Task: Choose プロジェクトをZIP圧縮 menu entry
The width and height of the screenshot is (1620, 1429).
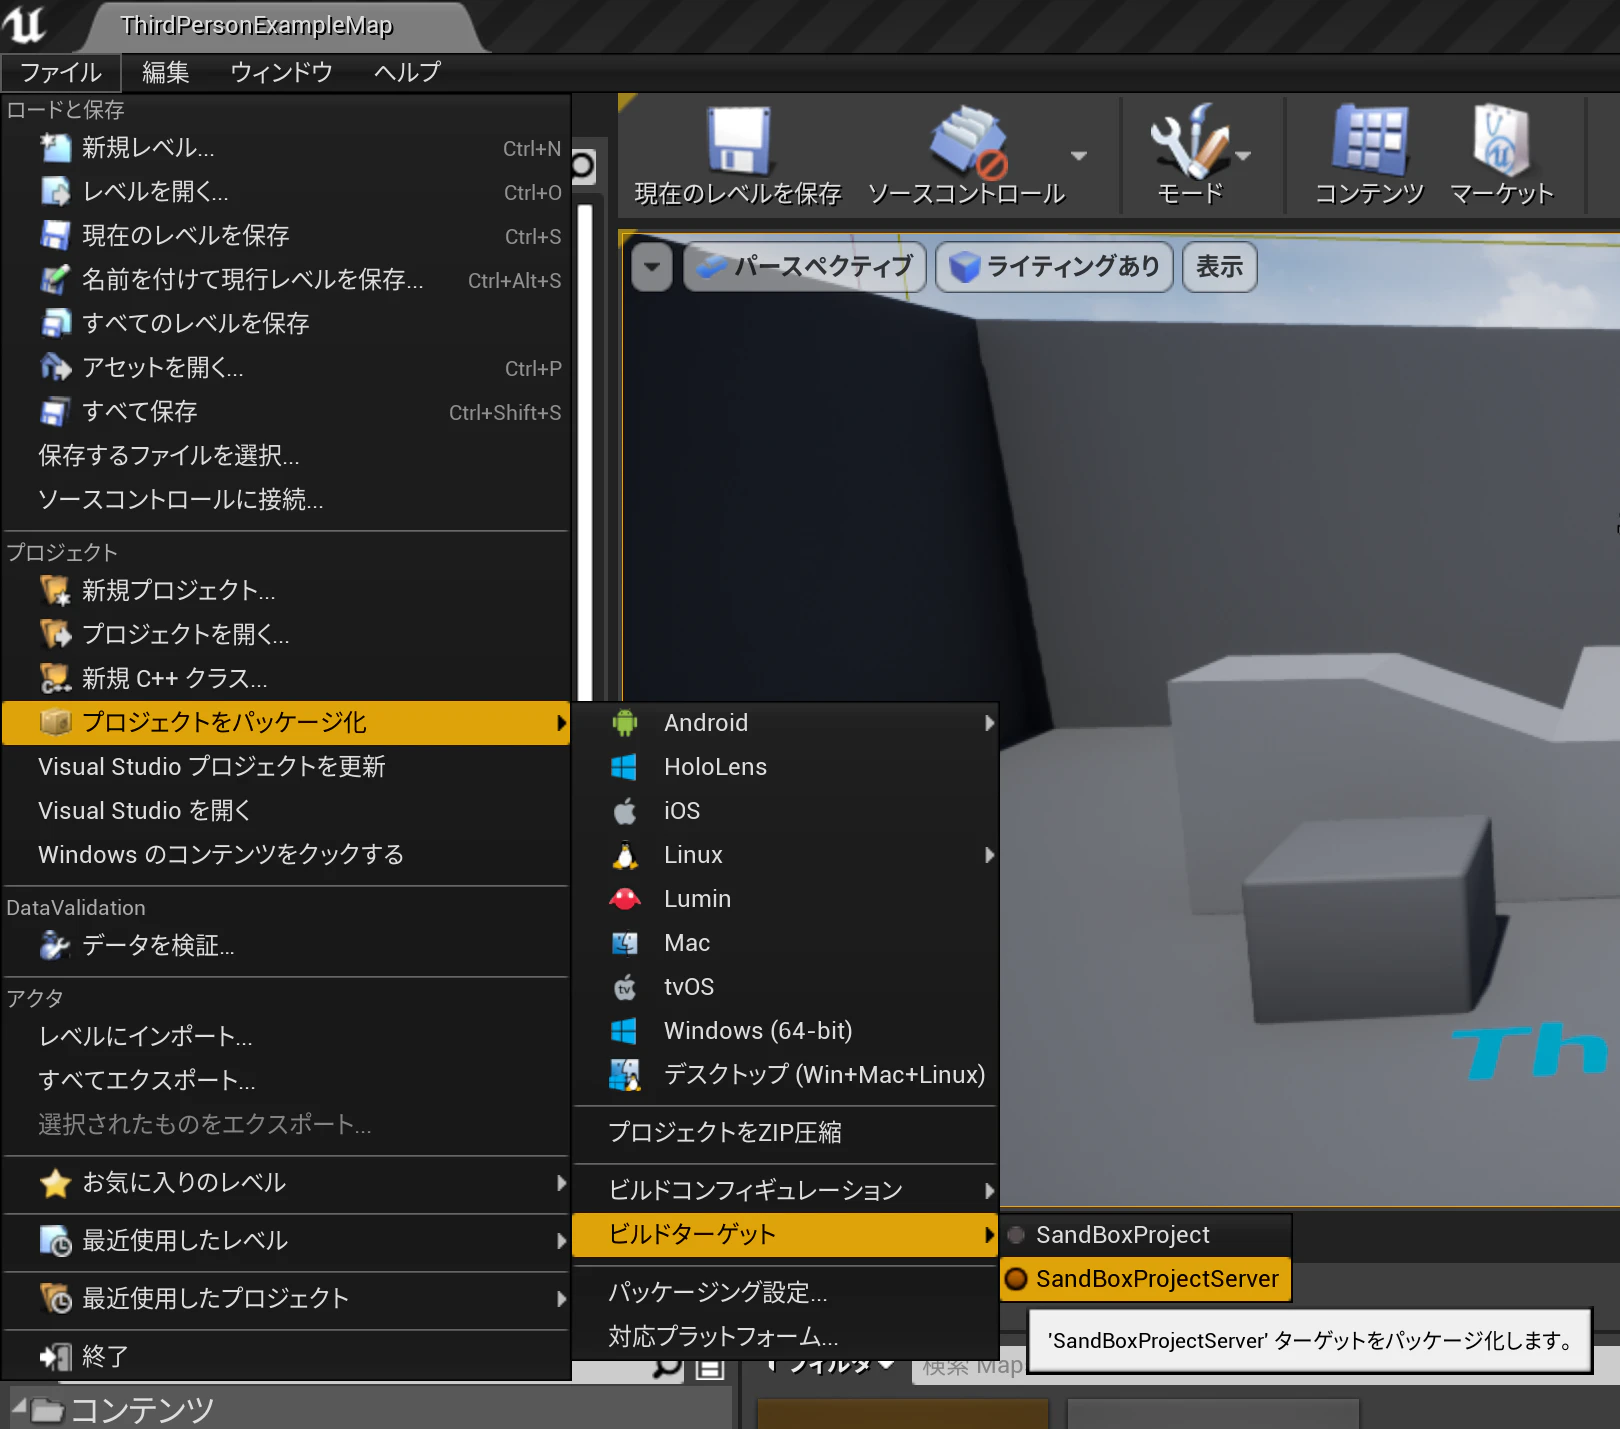Action: coord(785,1133)
